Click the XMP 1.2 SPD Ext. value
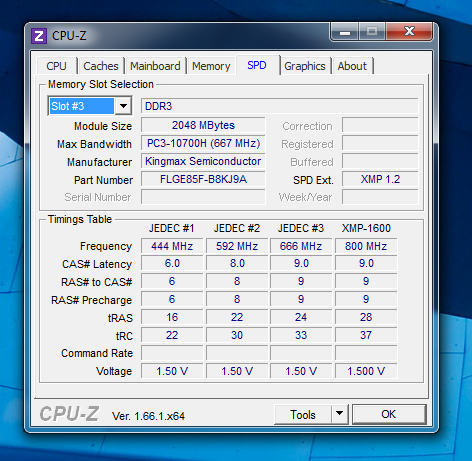Viewport: 472px width, 461px height. pyautogui.click(x=380, y=179)
